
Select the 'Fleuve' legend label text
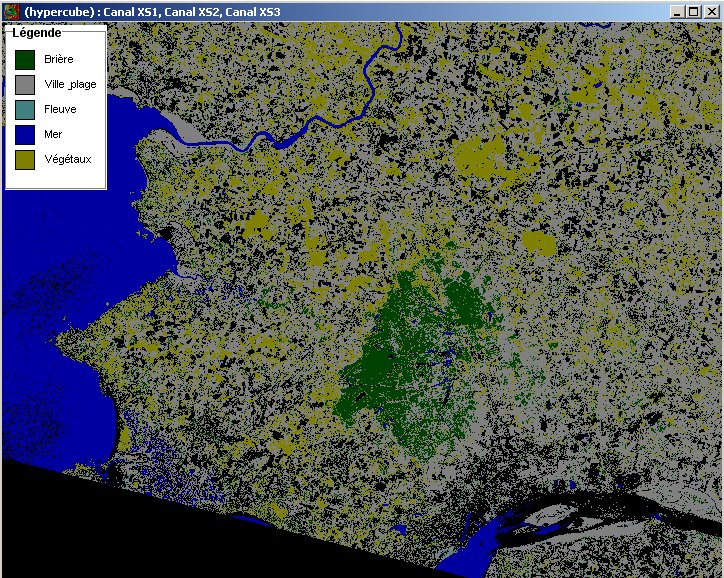coord(60,109)
